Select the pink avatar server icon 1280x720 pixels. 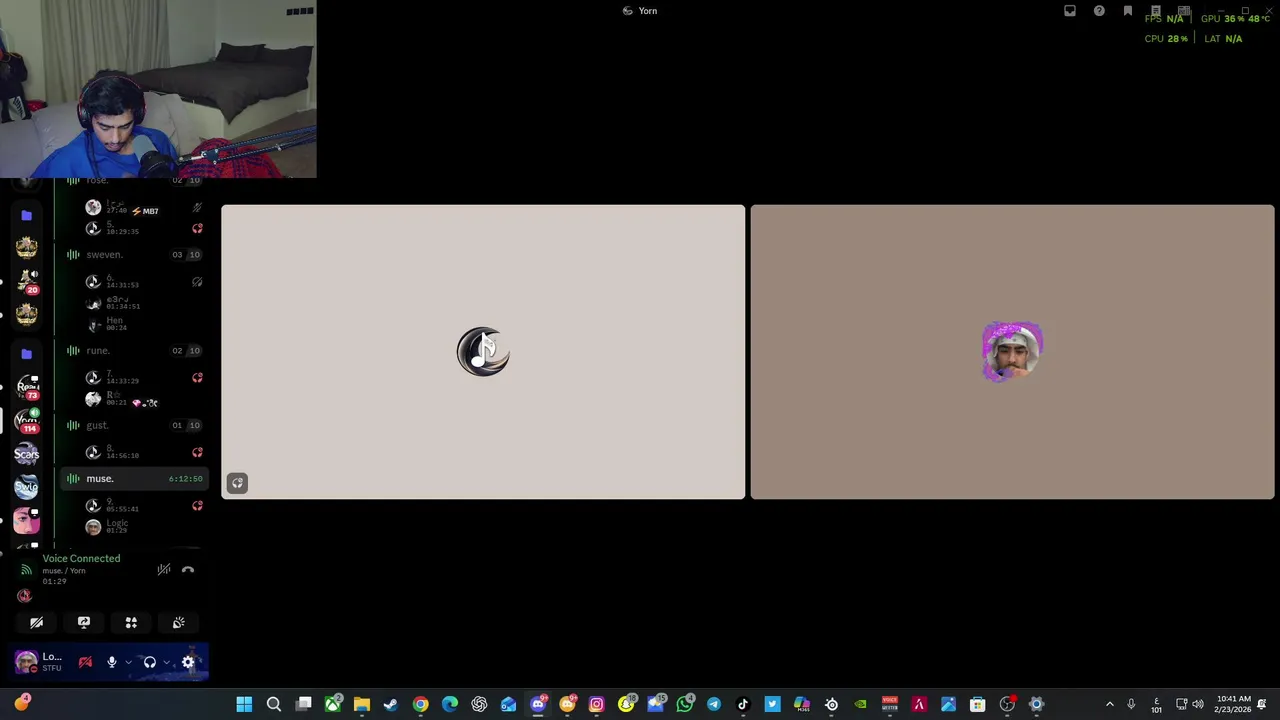coord(27,521)
